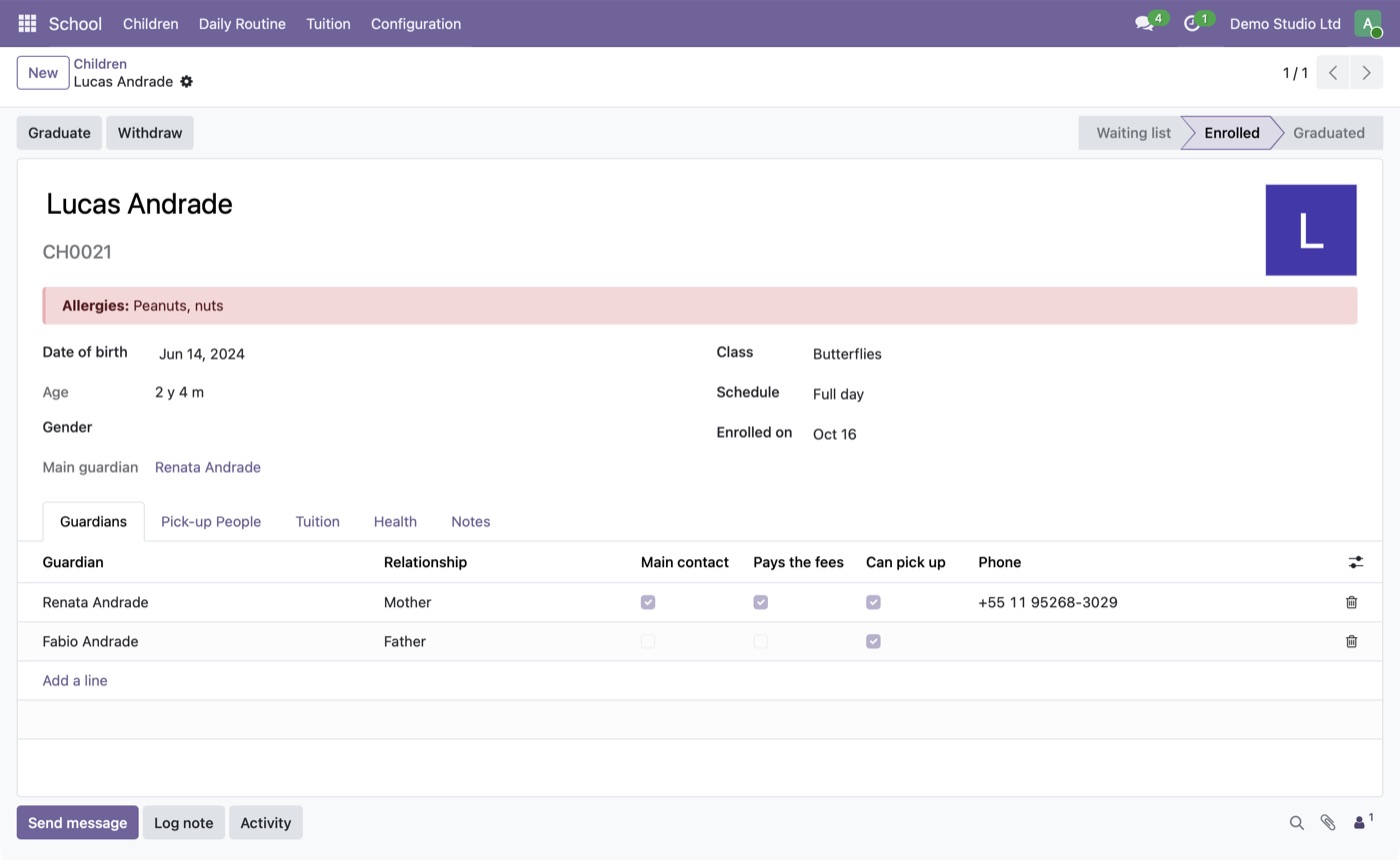This screenshot has height=860, width=1400.
Task: Search chatter messages with magnifier icon
Action: [1296, 823]
